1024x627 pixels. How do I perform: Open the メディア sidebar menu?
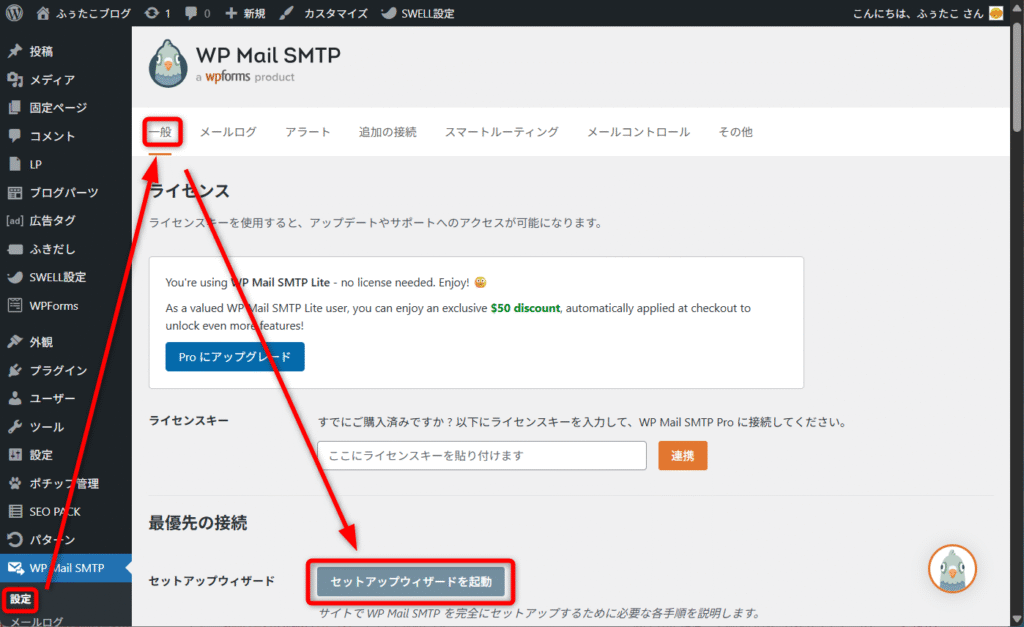51,80
